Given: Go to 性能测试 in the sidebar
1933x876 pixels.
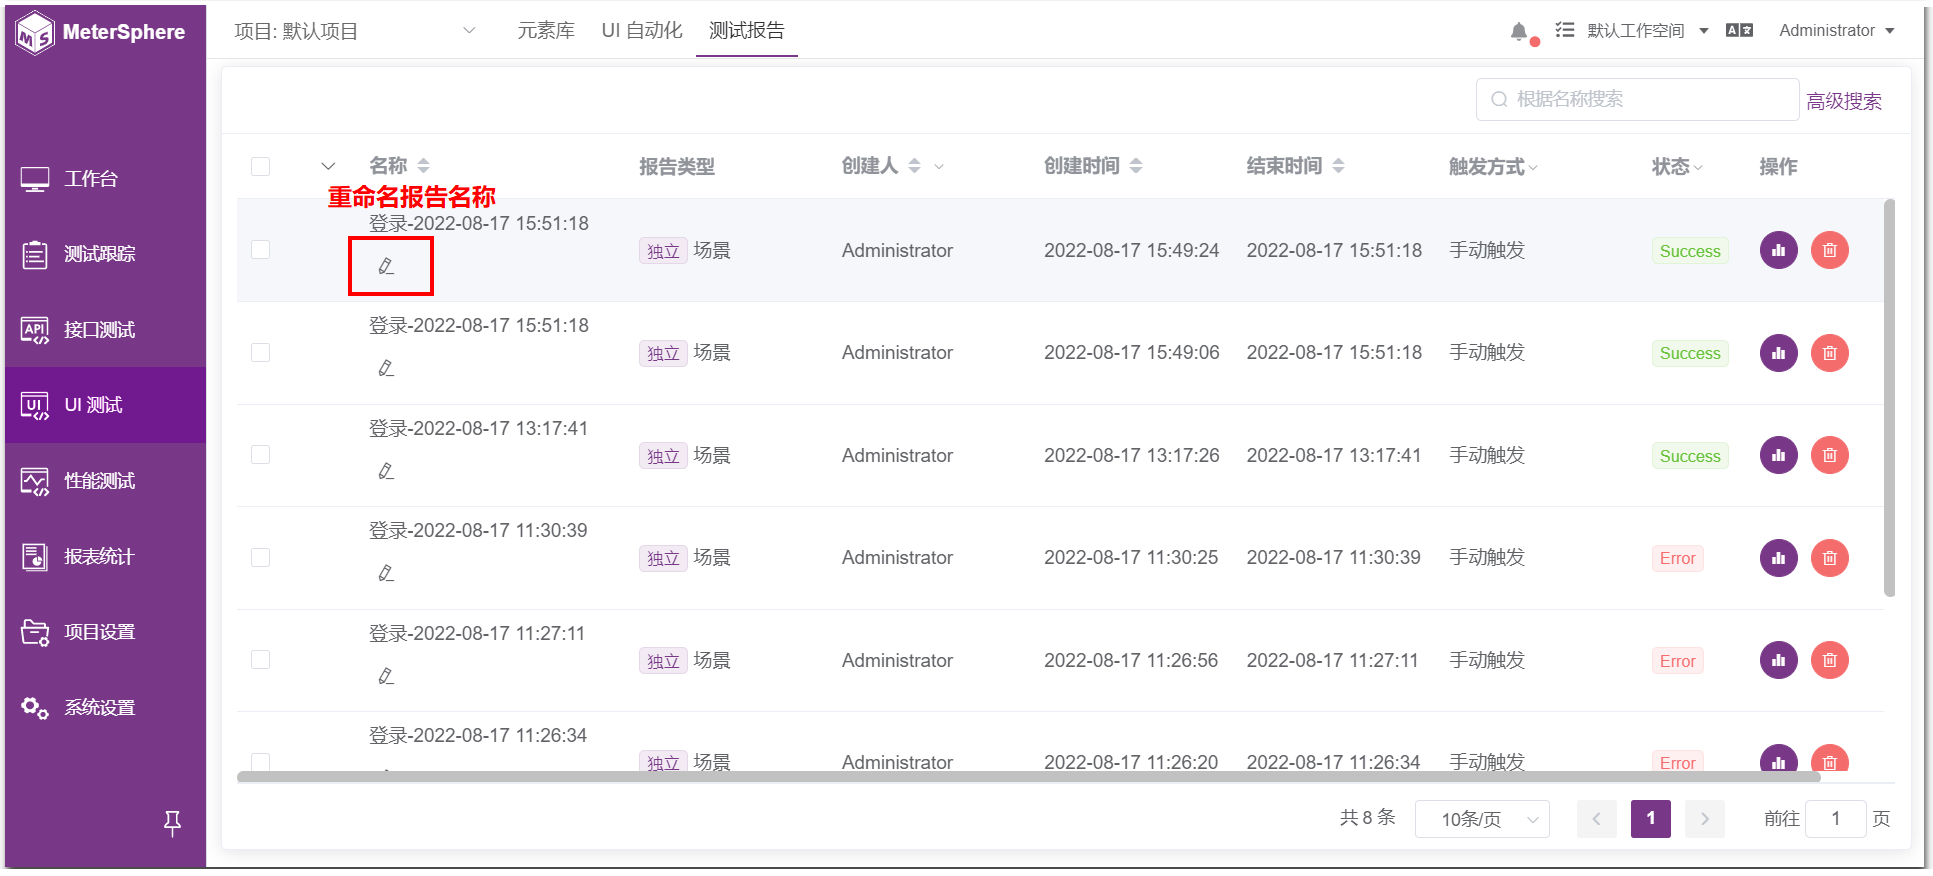Looking at the screenshot, I should coord(105,481).
